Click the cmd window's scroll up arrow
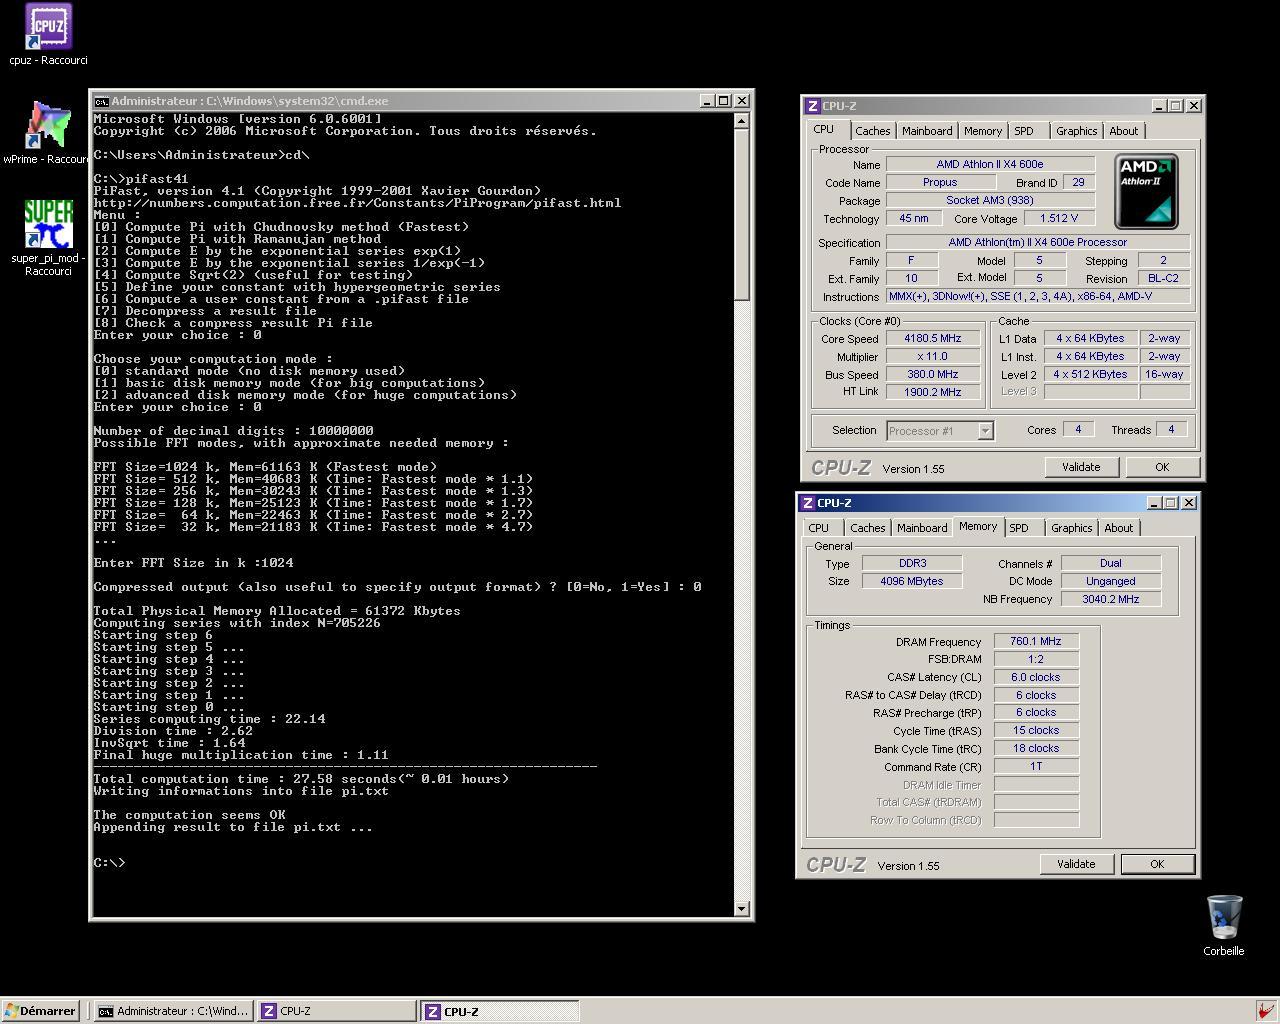This screenshot has height=1024, width=1280. tap(742, 121)
